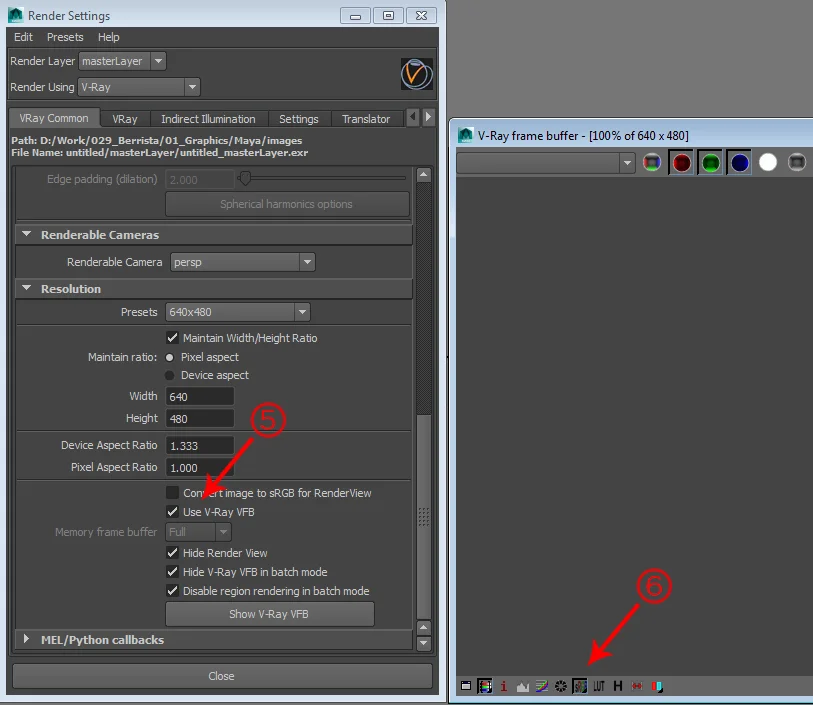Viewport: 813px width, 705px height.
Task: Click the settings panel scroll up arrow
Action: (424, 175)
